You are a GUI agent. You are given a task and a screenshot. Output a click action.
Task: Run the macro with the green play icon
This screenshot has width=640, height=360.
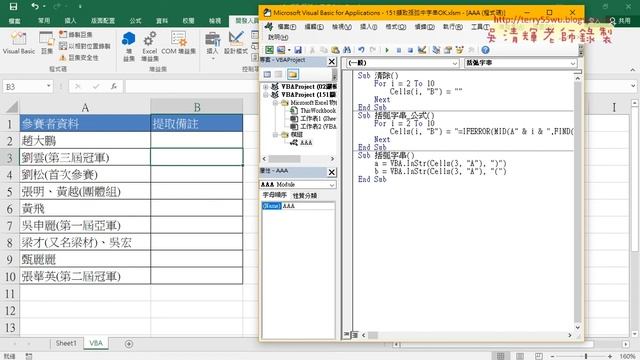point(387,50)
